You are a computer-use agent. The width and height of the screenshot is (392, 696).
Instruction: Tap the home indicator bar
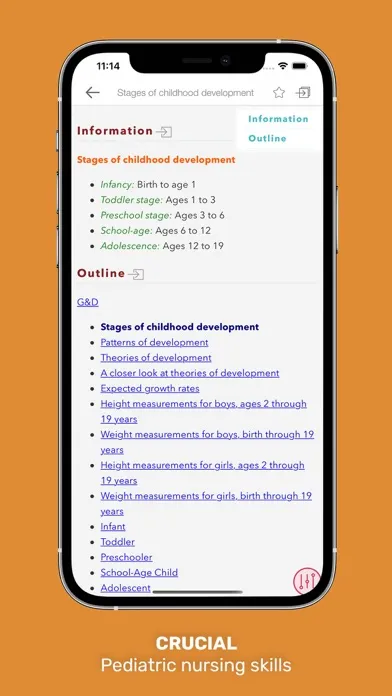198,592
